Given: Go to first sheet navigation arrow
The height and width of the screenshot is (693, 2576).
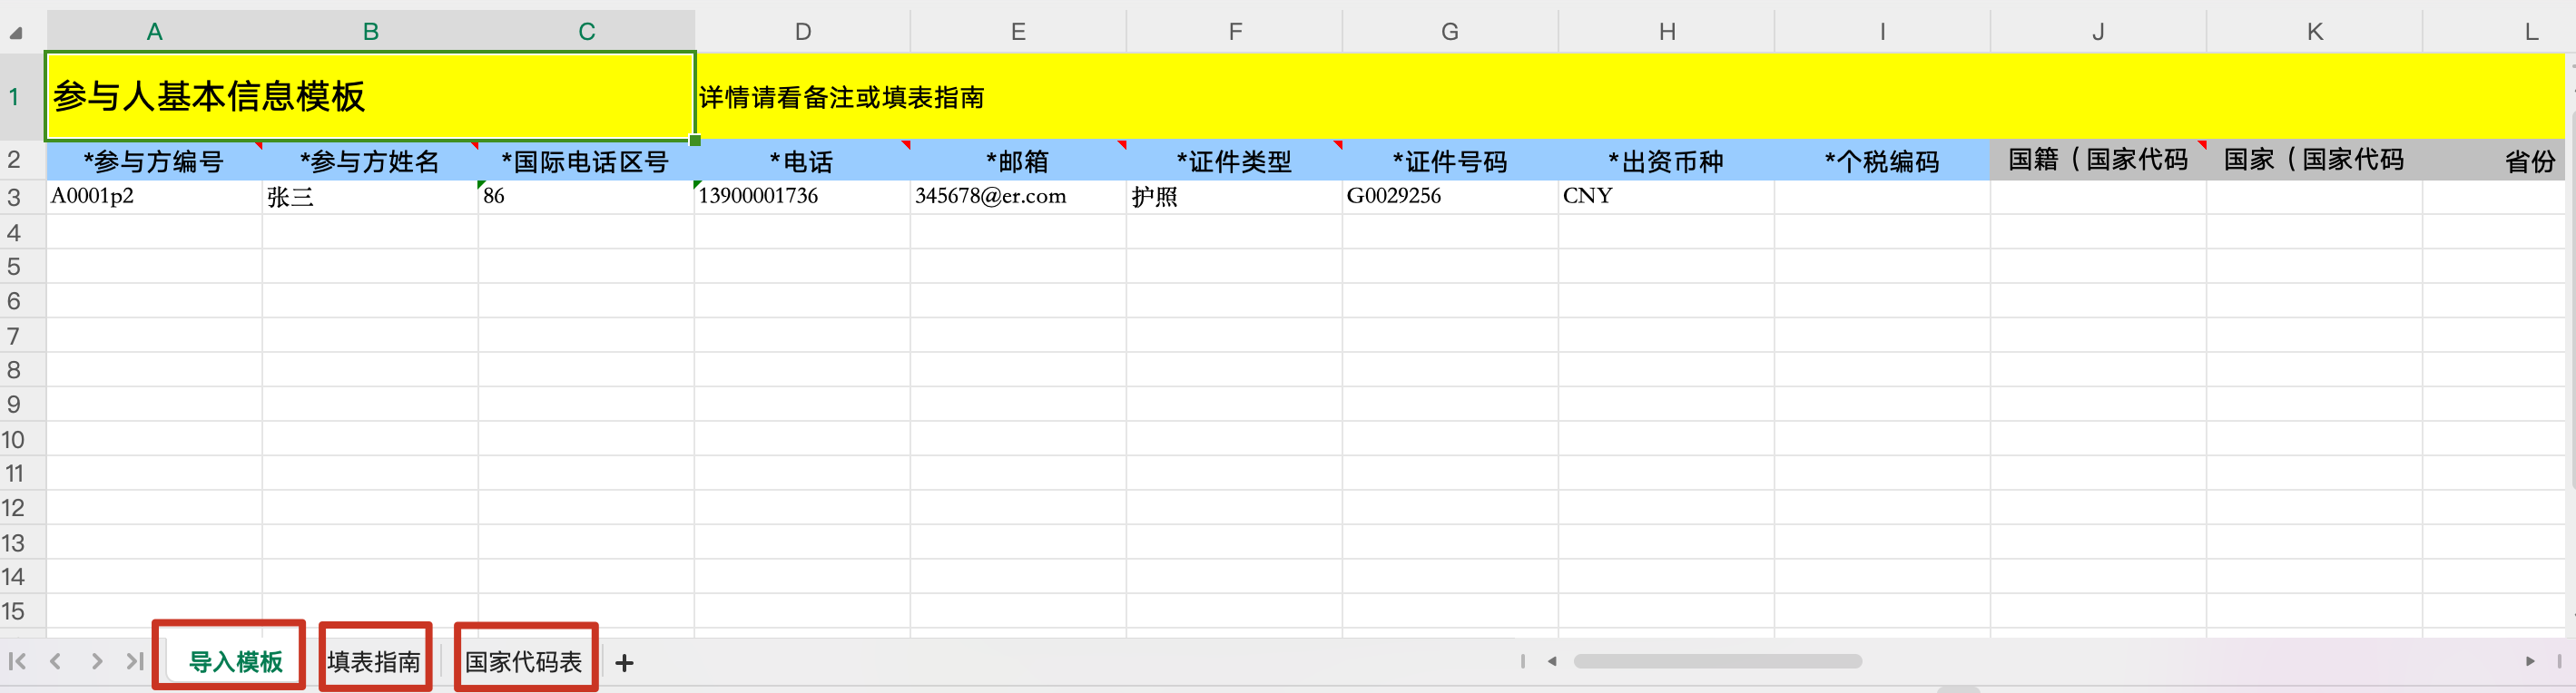Looking at the screenshot, I should pos(17,661).
